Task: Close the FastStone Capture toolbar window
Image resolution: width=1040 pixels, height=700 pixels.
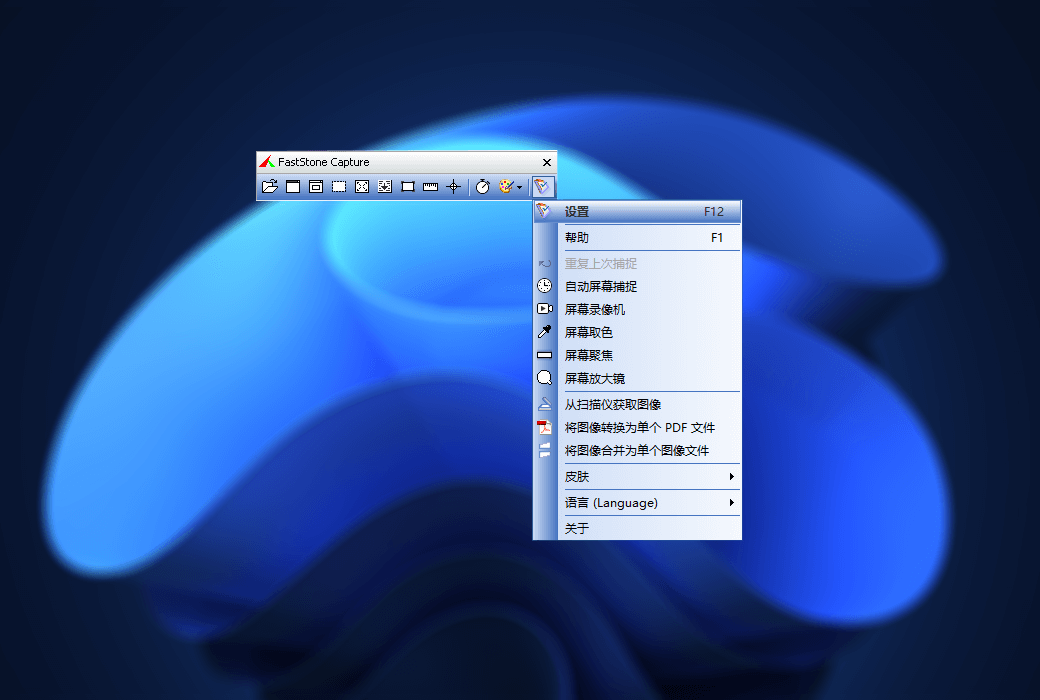Action: click(547, 162)
